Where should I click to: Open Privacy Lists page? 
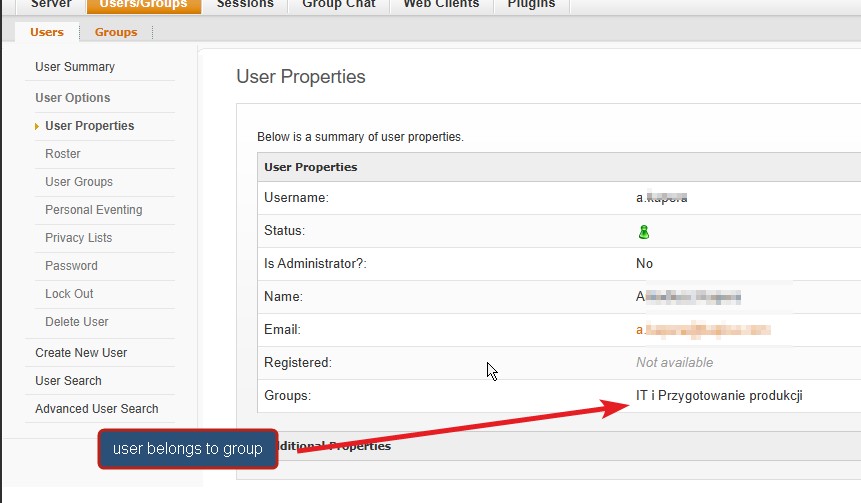pyautogui.click(x=79, y=238)
